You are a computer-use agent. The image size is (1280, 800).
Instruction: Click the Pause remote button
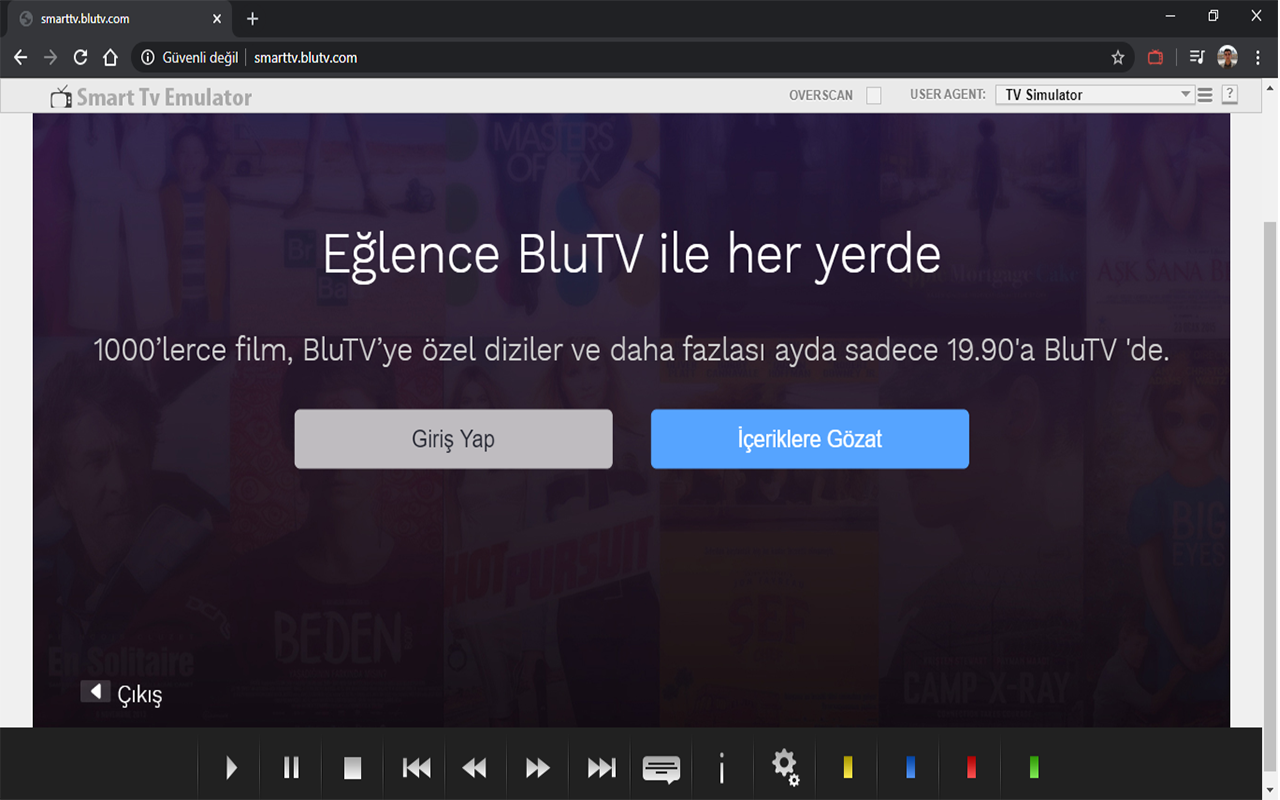pyautogui.click(x=291, y=767)
